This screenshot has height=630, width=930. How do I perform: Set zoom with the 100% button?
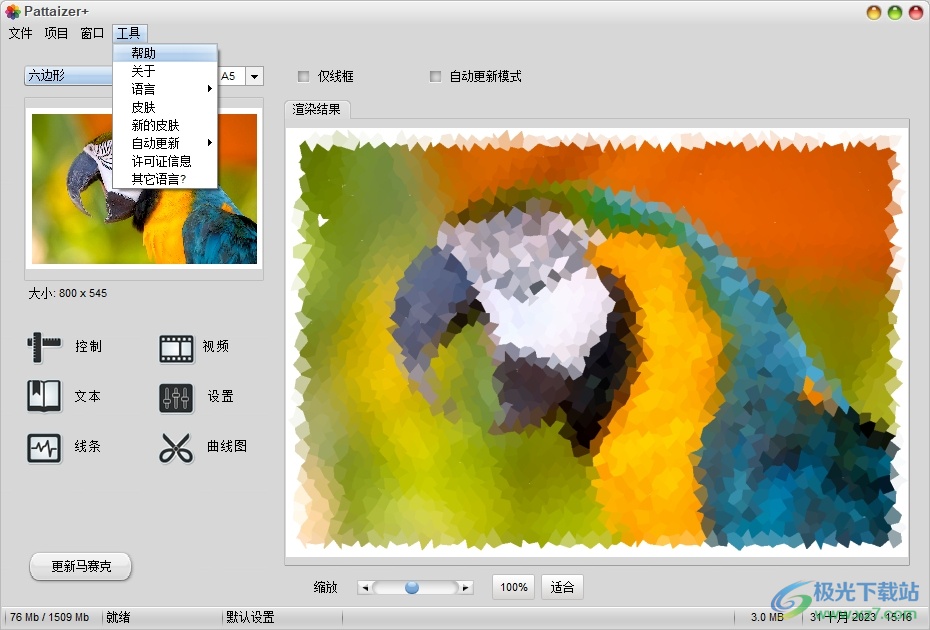tap(514, 587)
